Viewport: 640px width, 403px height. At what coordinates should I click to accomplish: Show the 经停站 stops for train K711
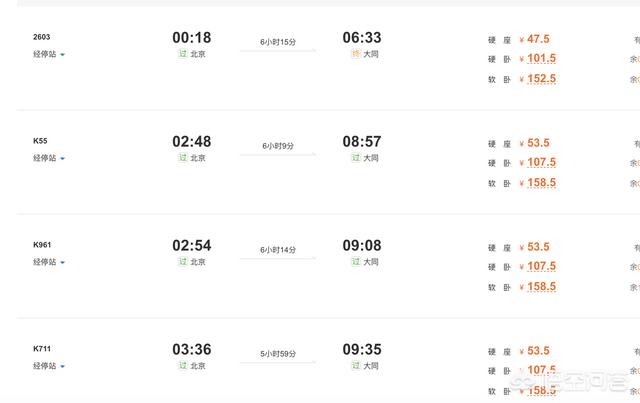49,366
